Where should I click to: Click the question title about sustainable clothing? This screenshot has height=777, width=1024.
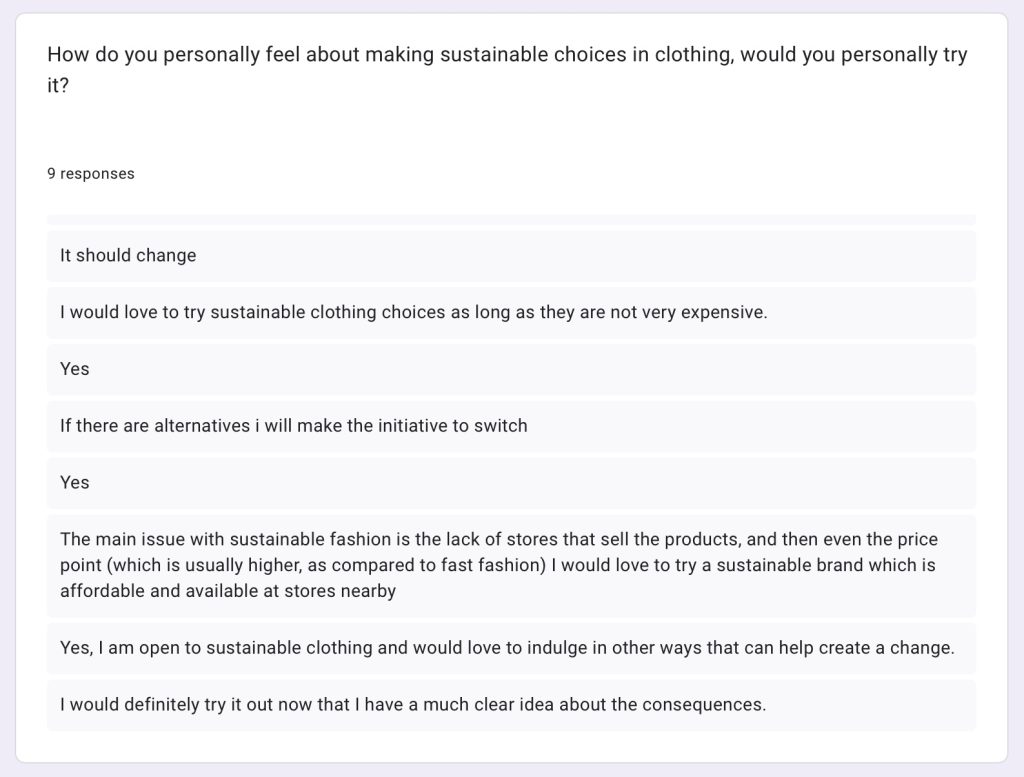click(x=507, y=69)
